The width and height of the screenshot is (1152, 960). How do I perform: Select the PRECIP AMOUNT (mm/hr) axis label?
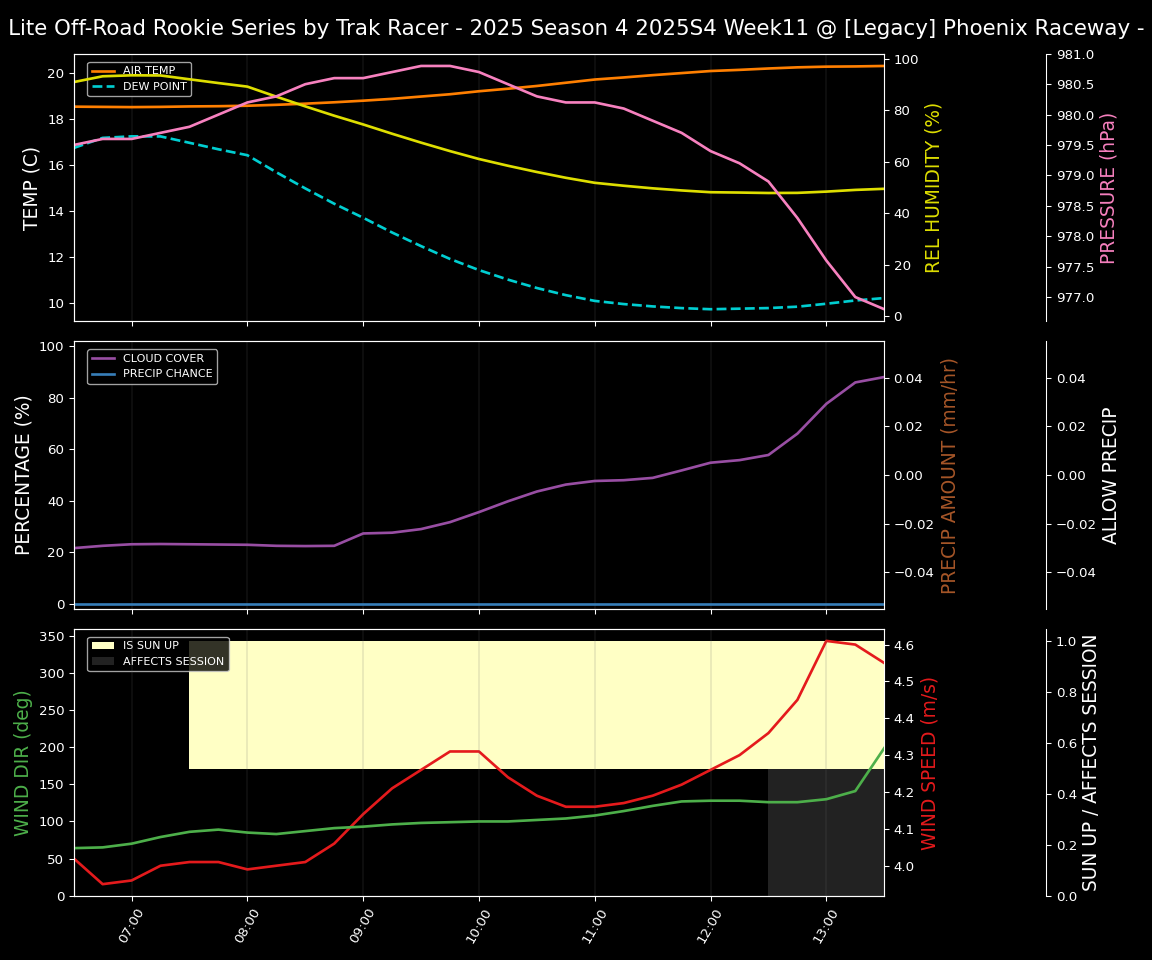point(949,475)
